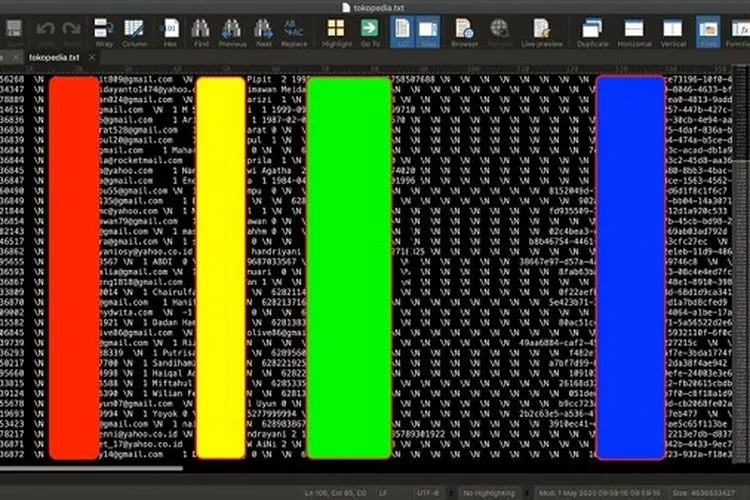Image resolution: width=750 pixels, height=500 pixels.
Task: Close the tokopedia.txt tab
Action: point(91,57)
